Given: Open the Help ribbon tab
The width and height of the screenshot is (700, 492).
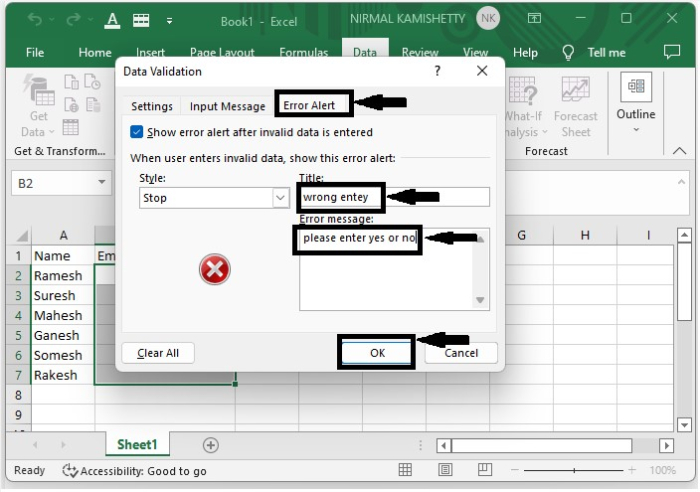Looking at the screenshot, I should click(x=525, y=53).
